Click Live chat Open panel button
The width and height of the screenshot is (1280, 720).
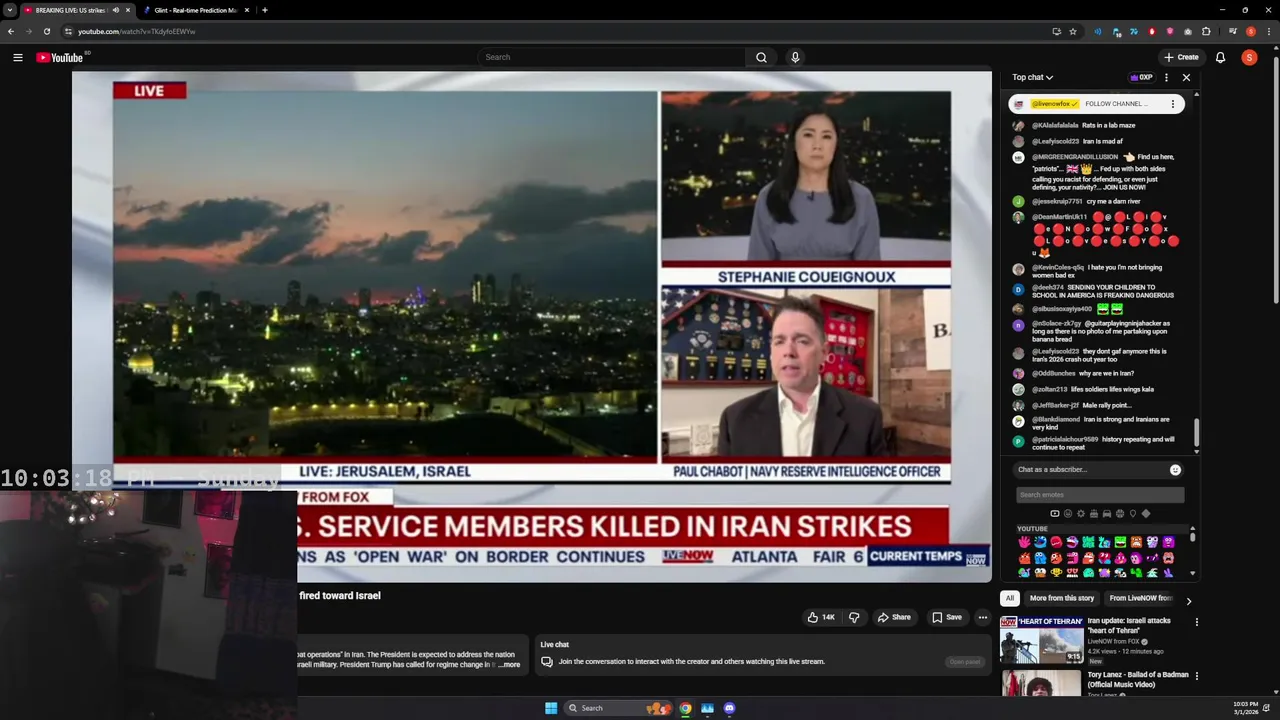coord(965,661)
